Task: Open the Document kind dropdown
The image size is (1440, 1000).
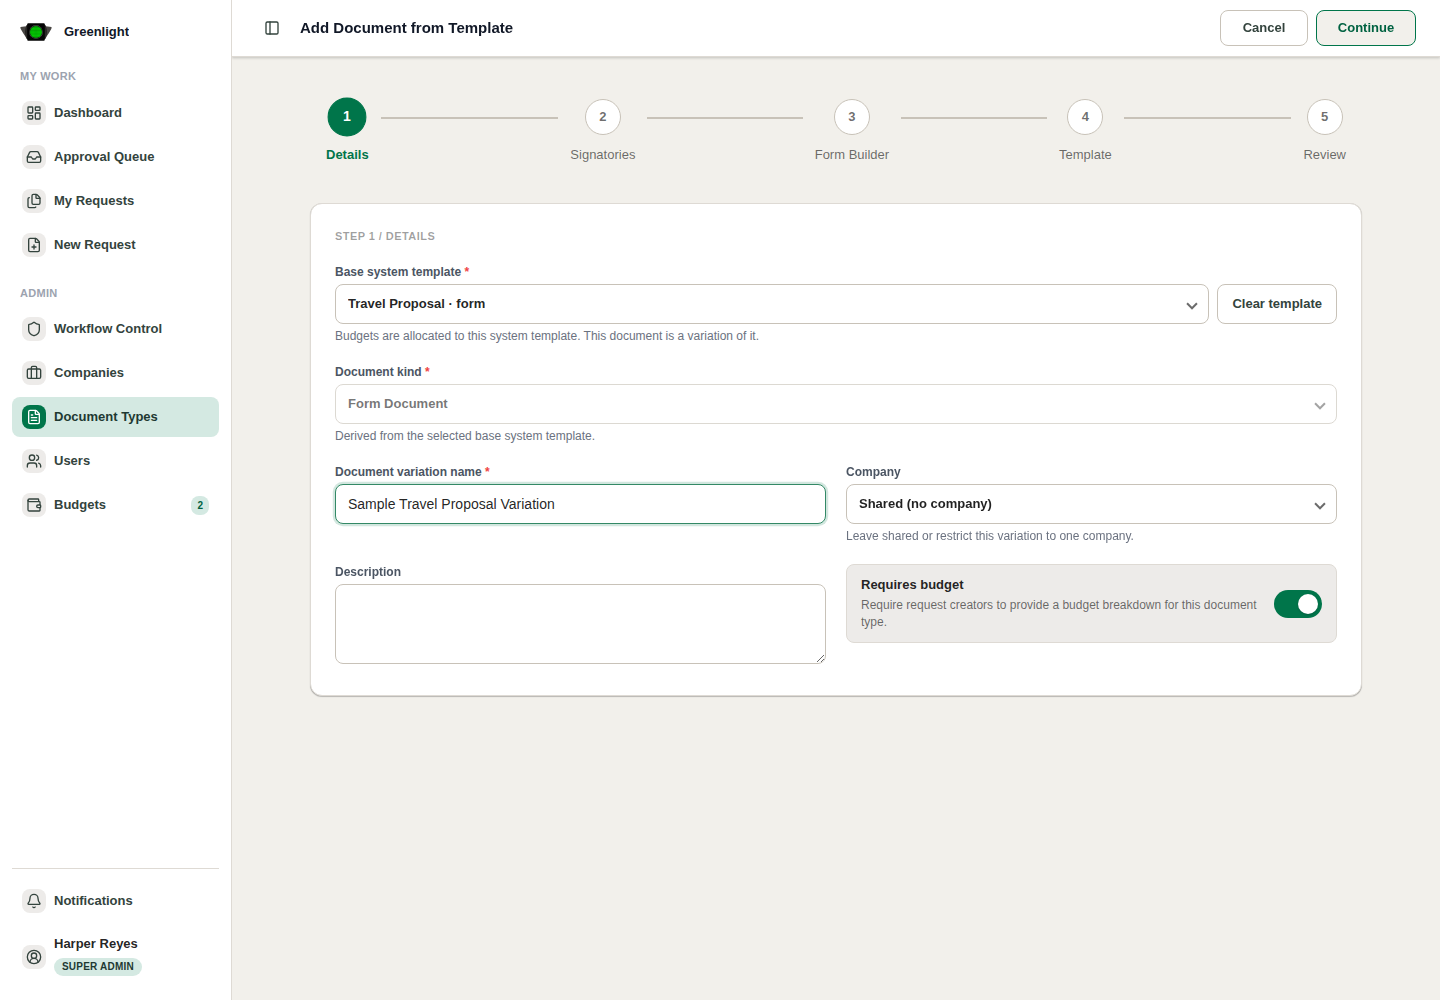Action: coord(836,404)
